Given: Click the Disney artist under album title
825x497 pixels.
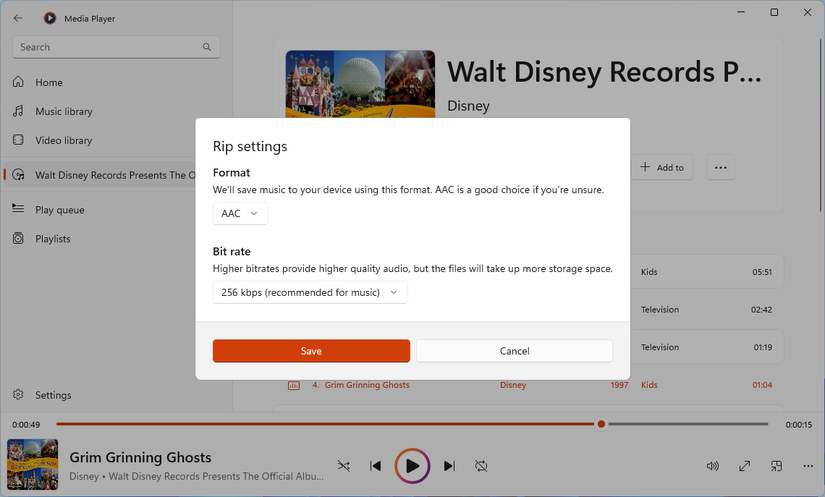Looking at the screenshot, I should tap(468, 106).
